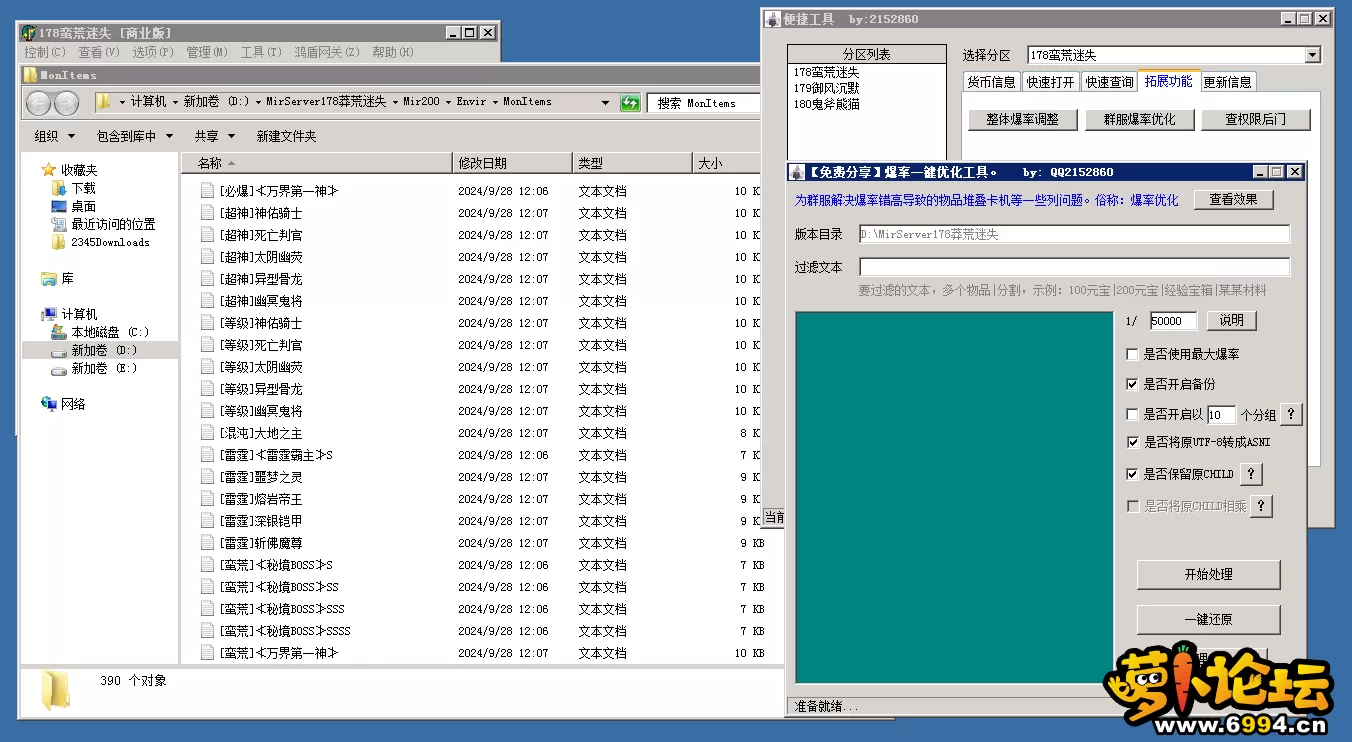Open the [必爆]≮万界第一神≯ text file

click(x=278, y=191)
